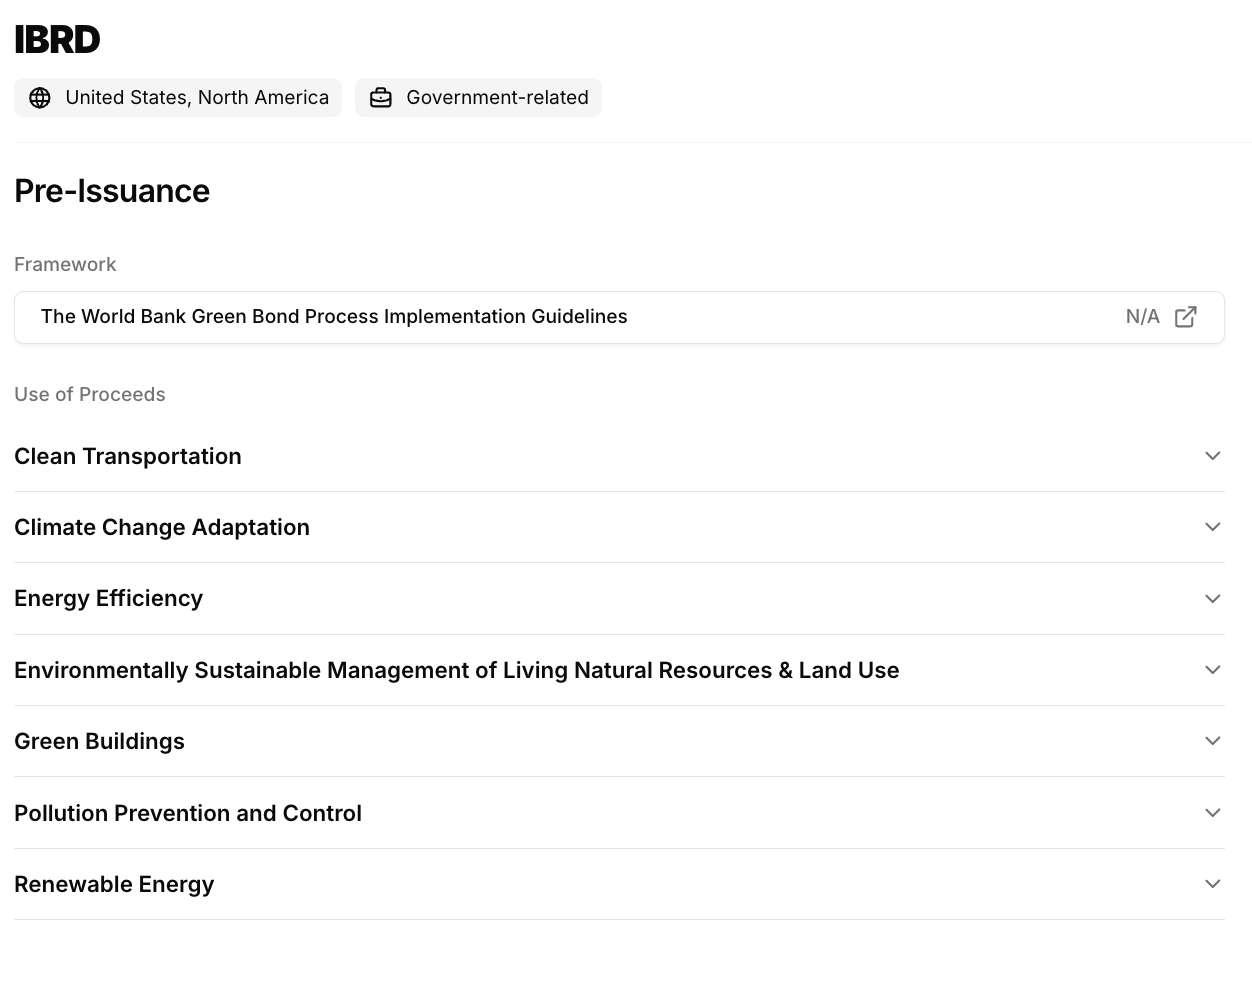
Task: Expand Clean Transportation chevron
Action: [1213, 456]
